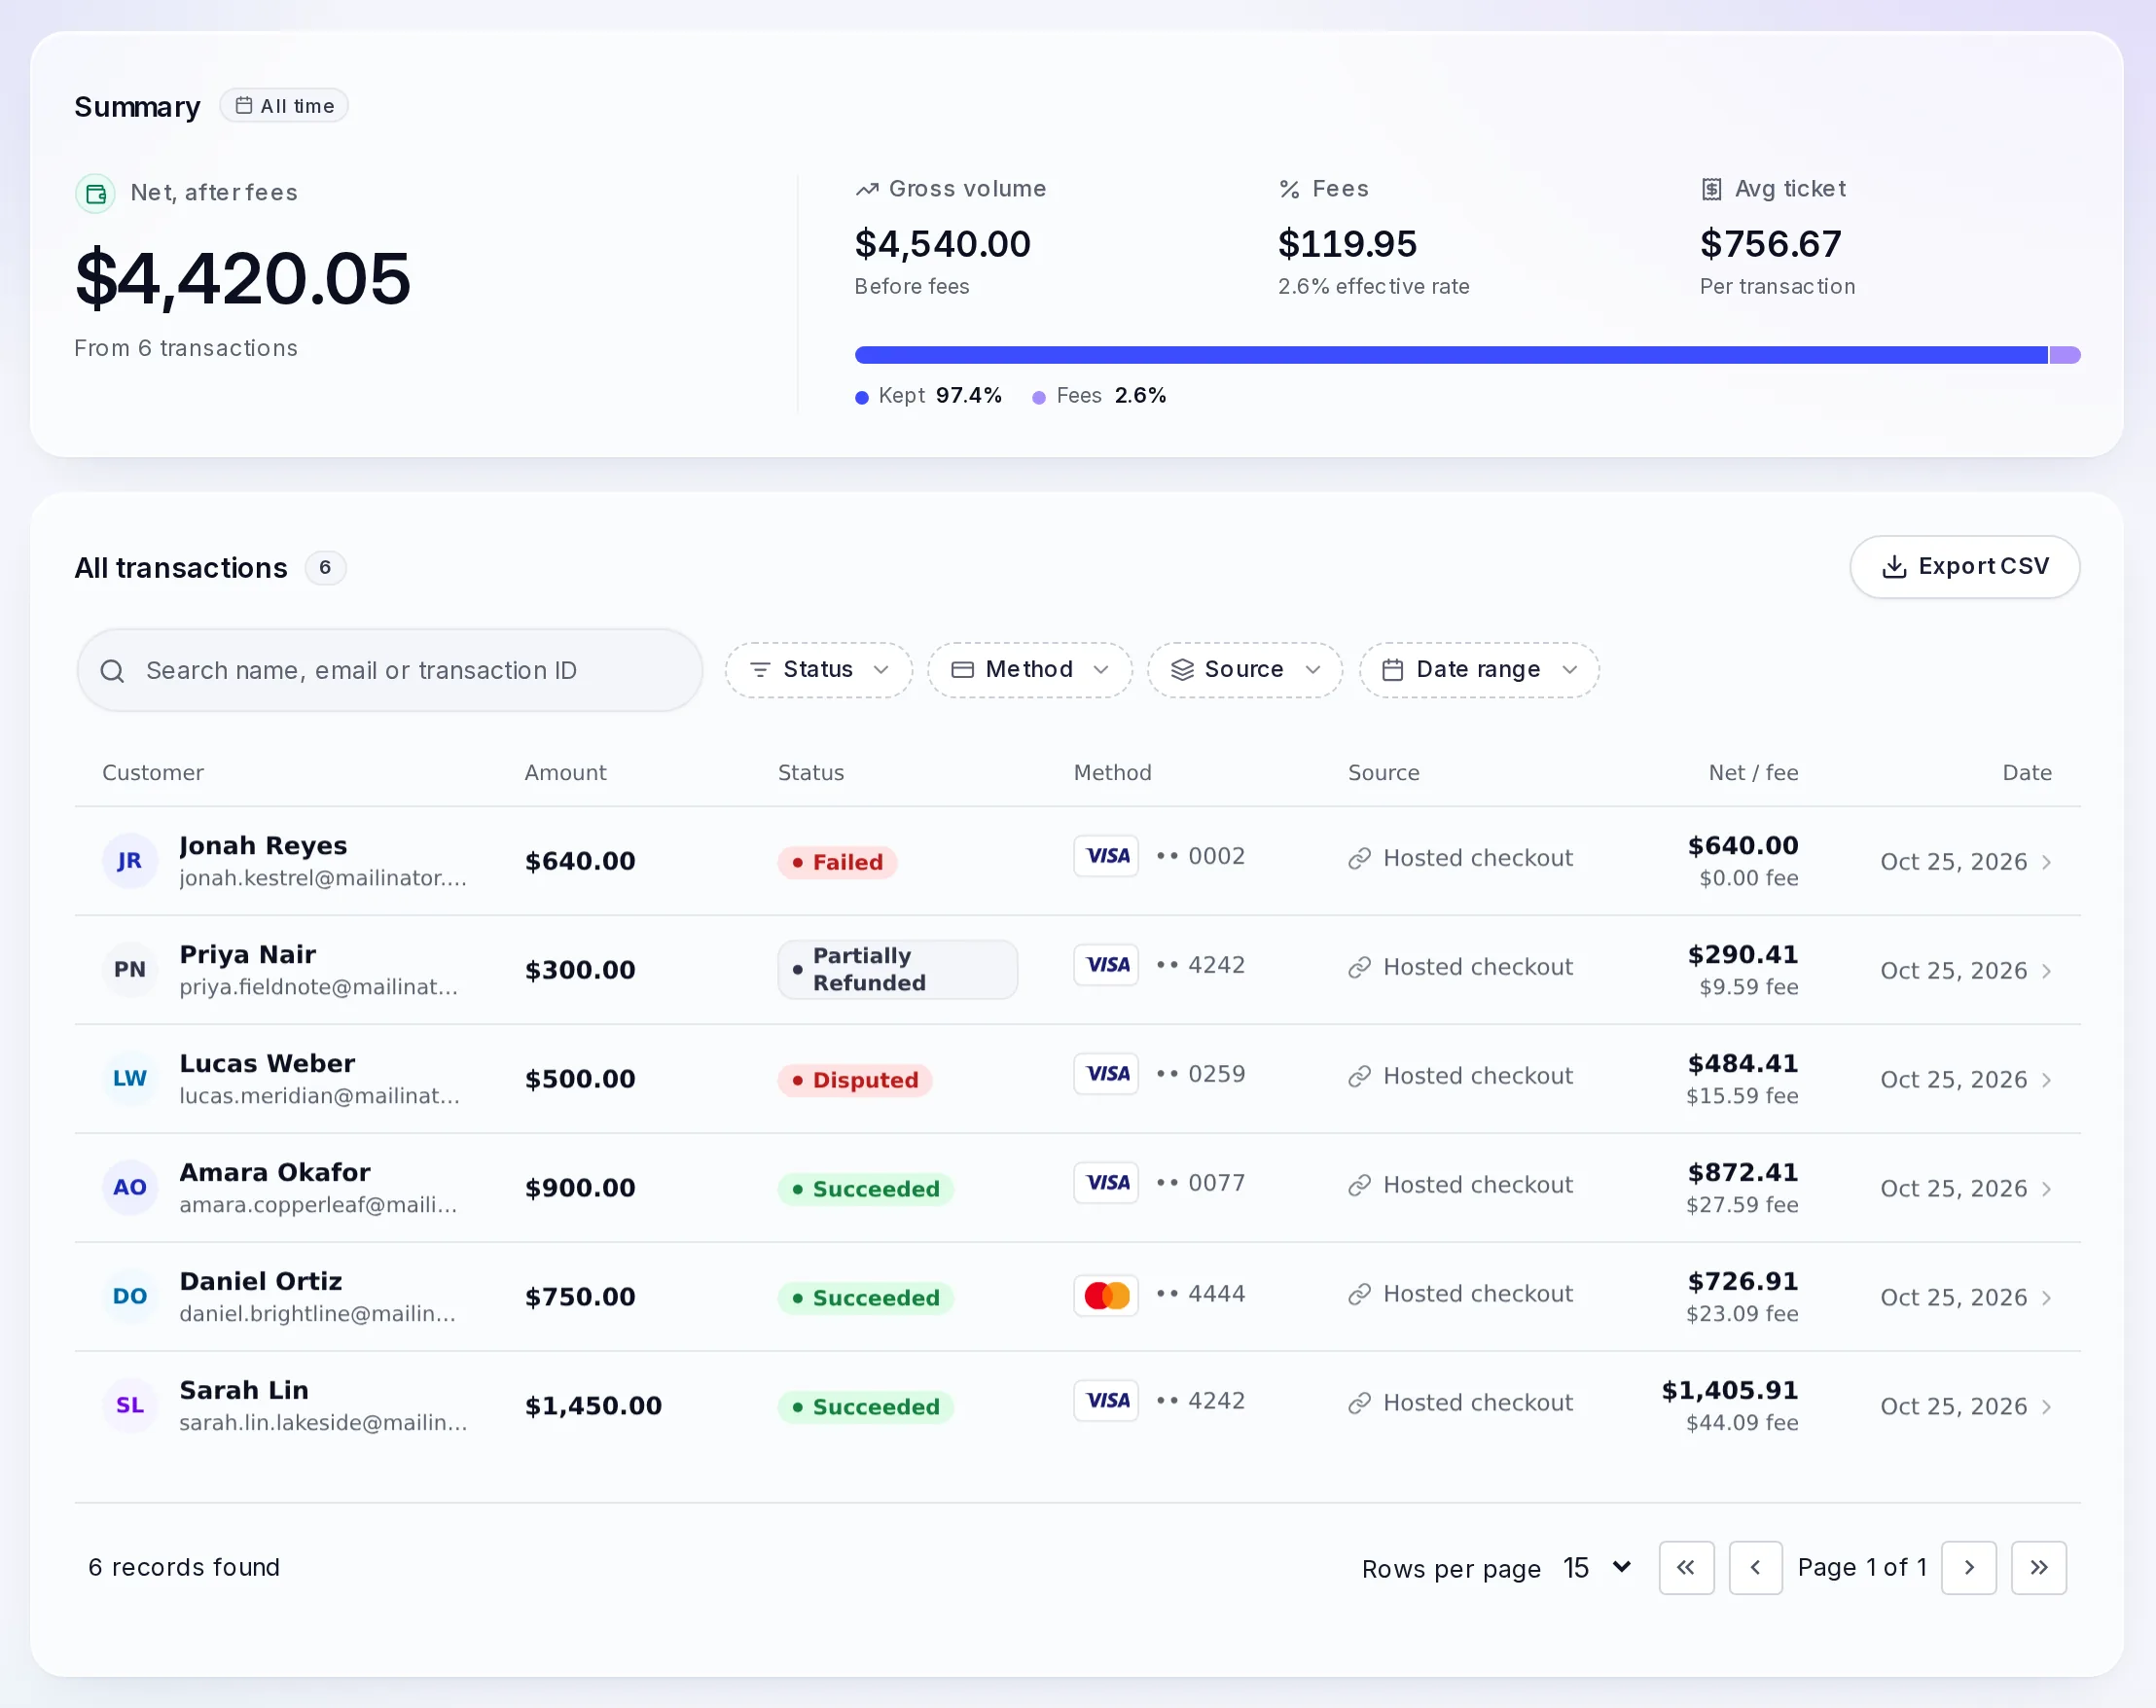Screen dimensions: 2156x1708
Task: Open Jonah Reyes row detail chevron
Action: pos(2046,862)
